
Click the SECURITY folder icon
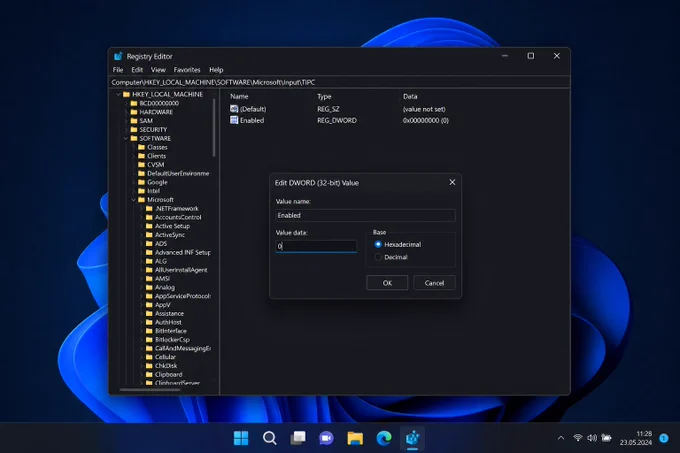click(x=134, y=129)
